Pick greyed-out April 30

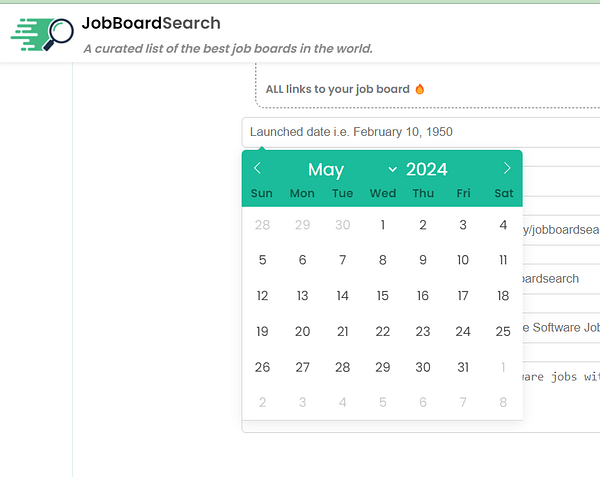tap(342, 225)
